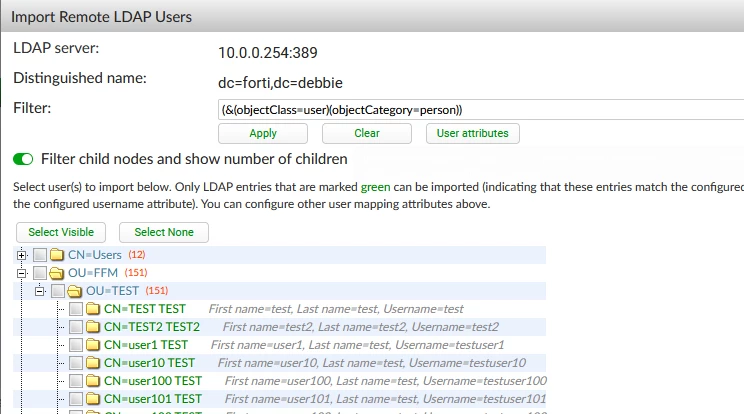The height and width of the screenshot is (414, 744).
Task: Click folder icon beside CN=user1 TEST
Action: (93, 345)
